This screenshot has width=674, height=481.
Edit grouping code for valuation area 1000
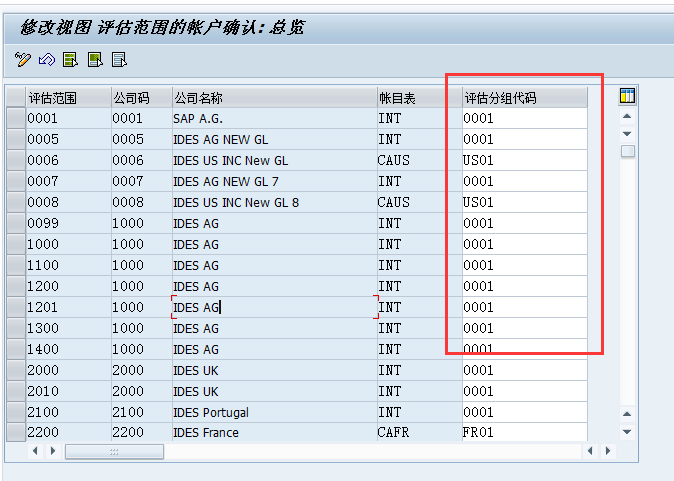coord(524,244)
